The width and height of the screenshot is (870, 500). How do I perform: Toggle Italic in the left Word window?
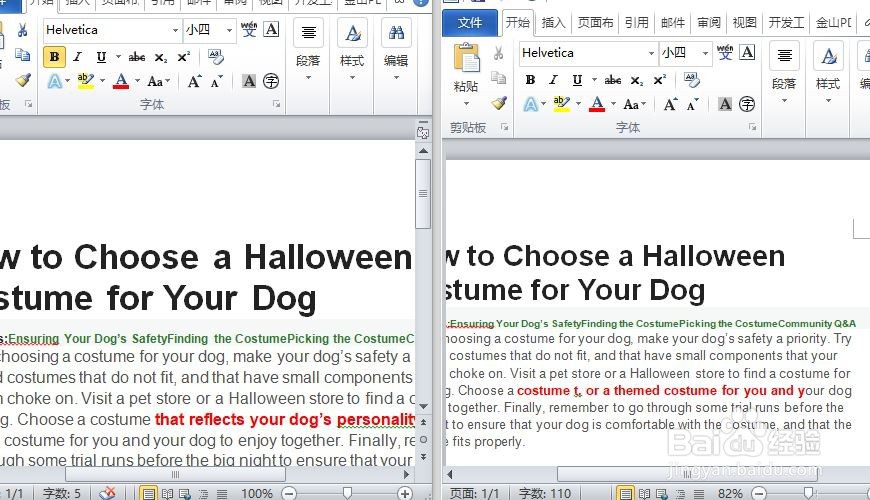click(x=77, y=57)
